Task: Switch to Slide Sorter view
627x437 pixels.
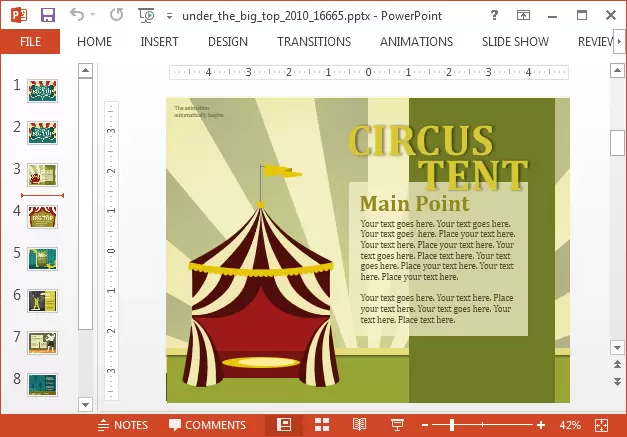Action: [322, 425]
